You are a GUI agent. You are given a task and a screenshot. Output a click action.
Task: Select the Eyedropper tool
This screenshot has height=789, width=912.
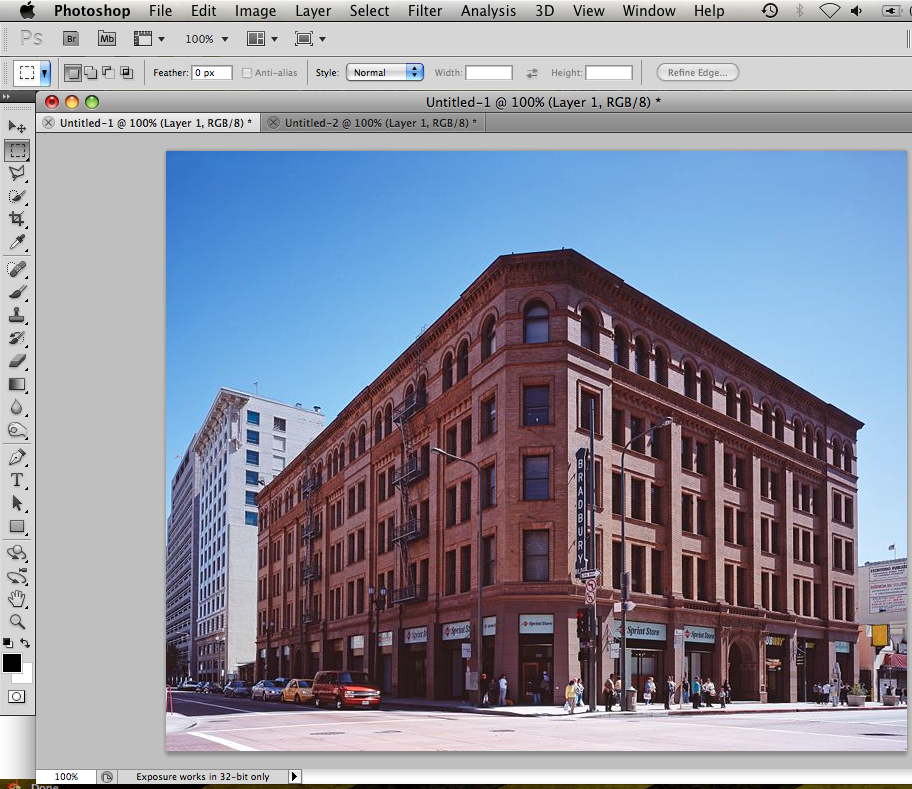17,242
